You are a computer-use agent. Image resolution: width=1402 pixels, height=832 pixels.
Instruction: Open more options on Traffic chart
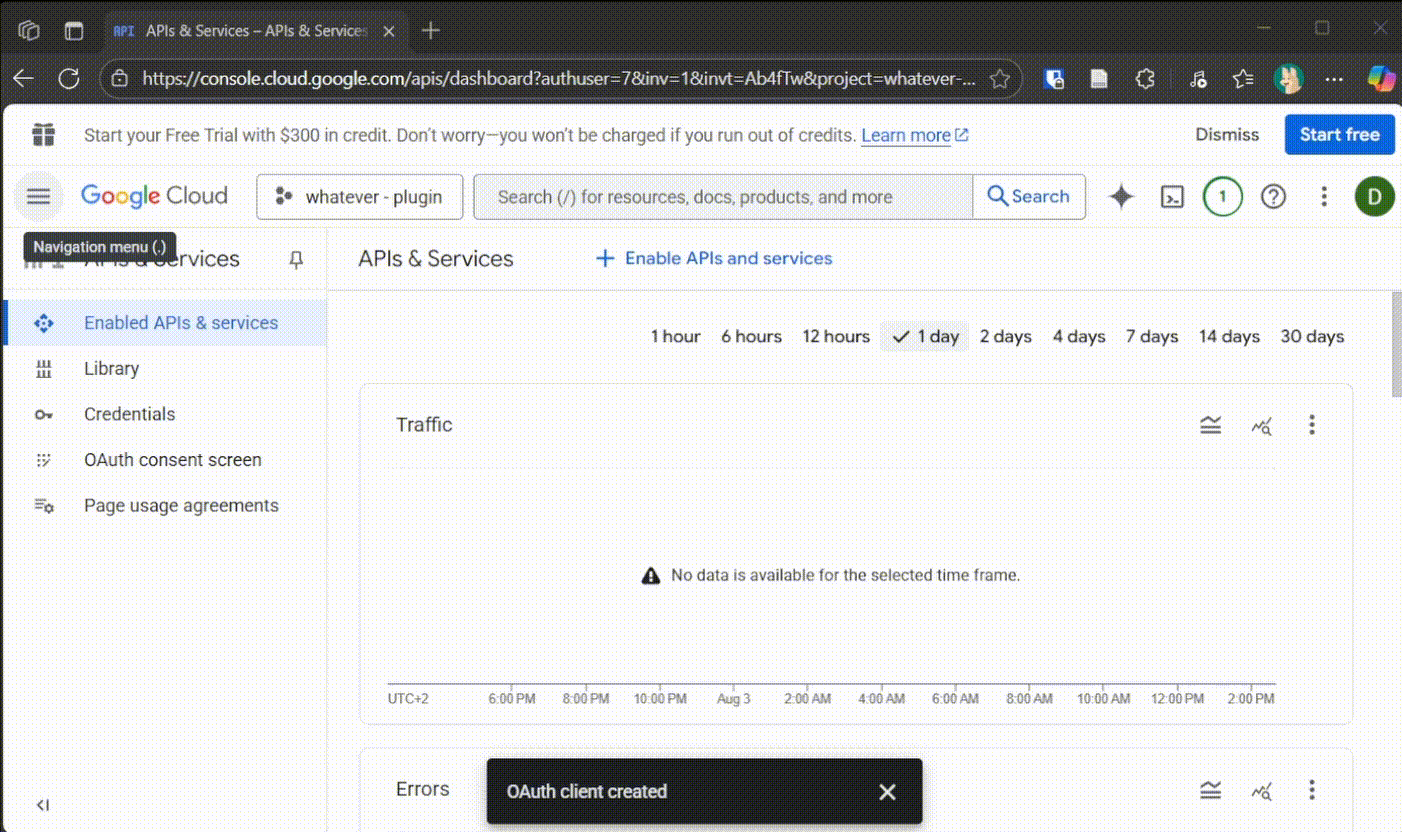coord(1312,425)
